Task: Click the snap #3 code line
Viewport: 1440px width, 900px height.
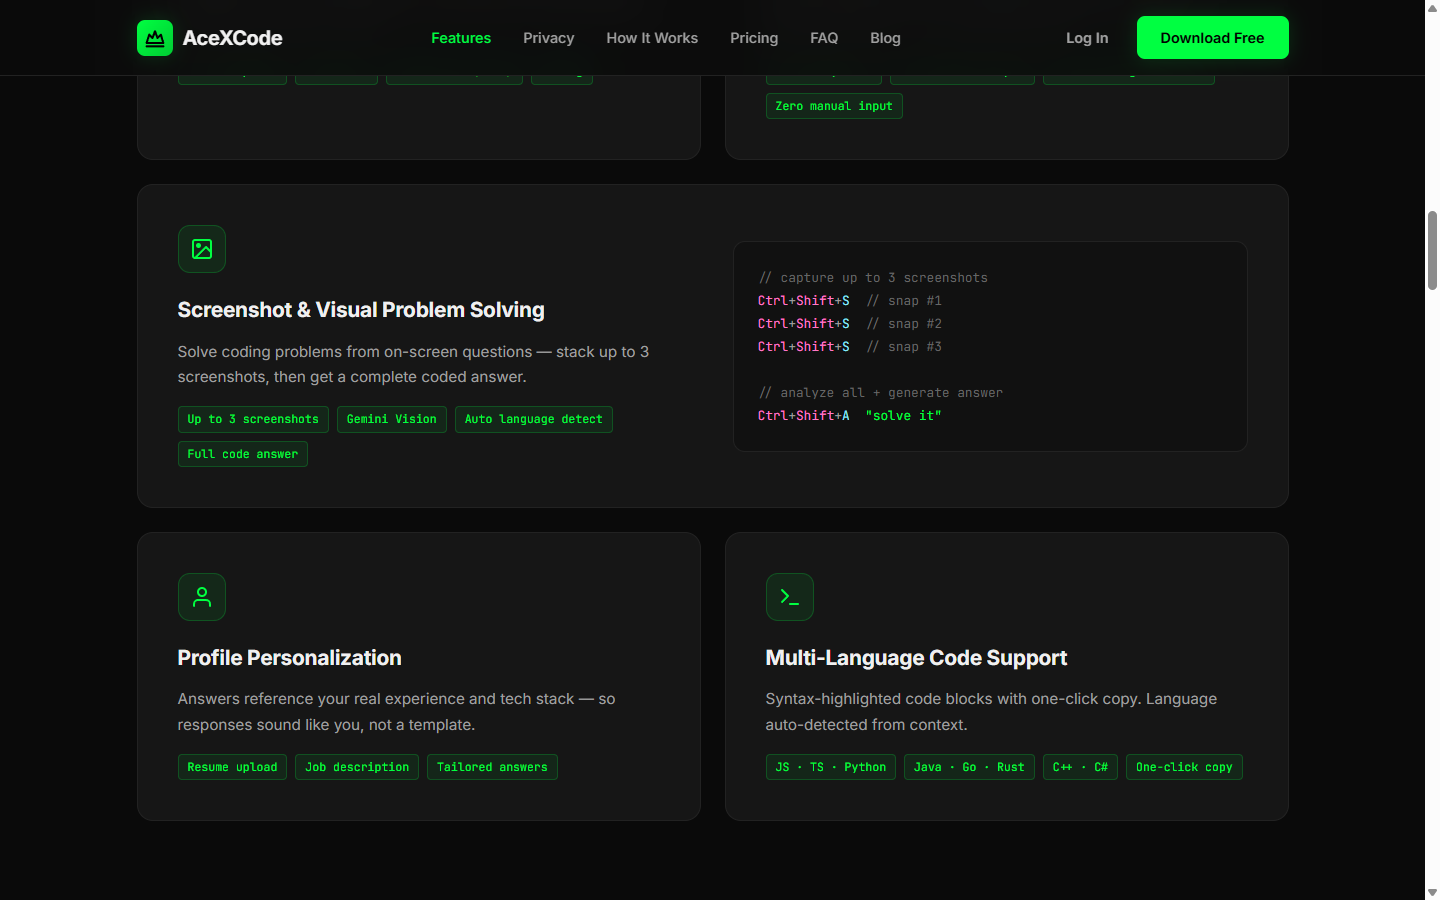Action: 850,347
